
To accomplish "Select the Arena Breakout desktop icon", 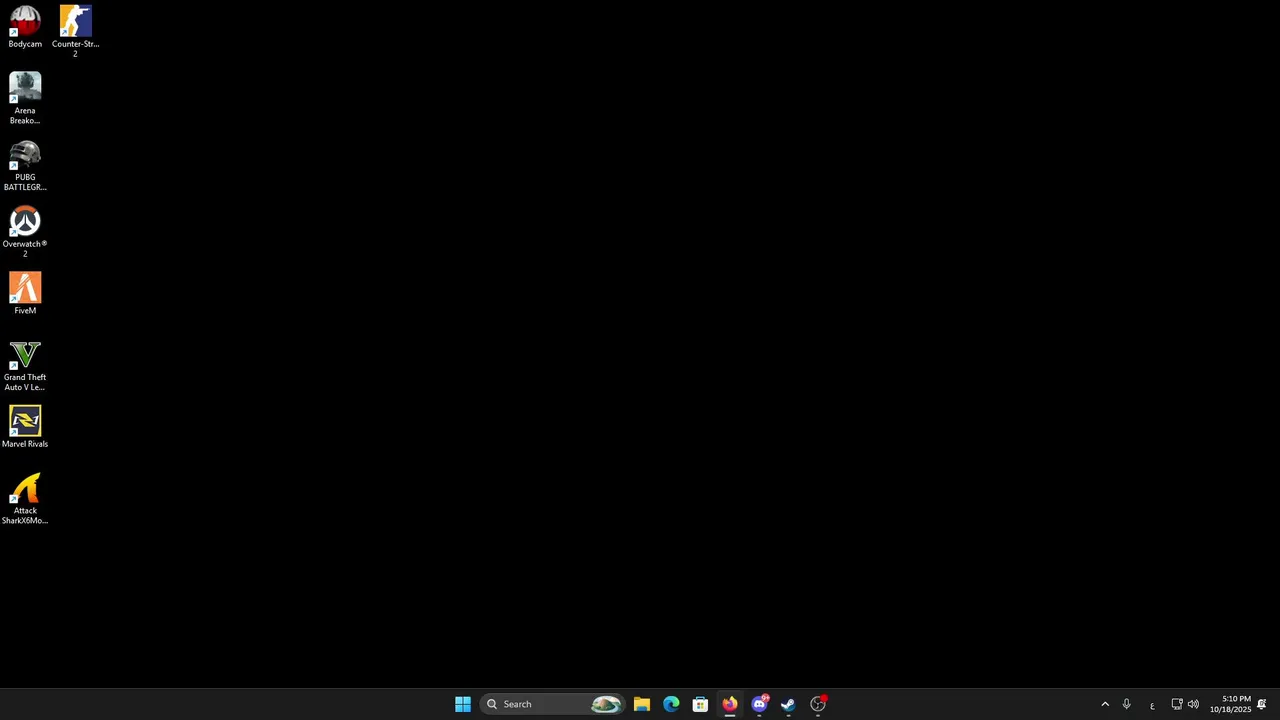I will pos(25,98).
